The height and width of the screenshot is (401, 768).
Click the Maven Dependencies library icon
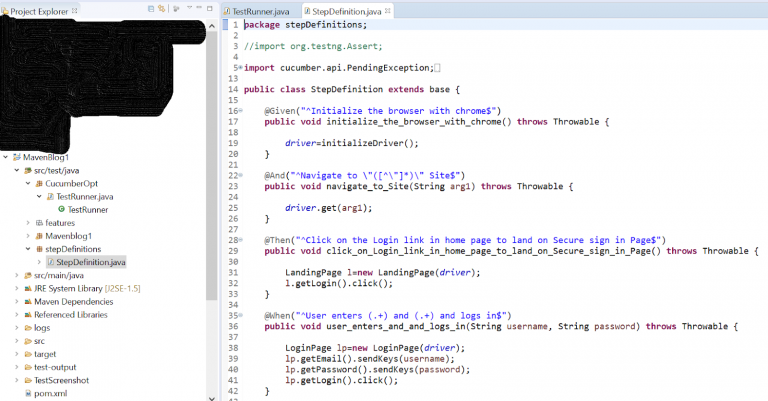click(x=28, y=302)
